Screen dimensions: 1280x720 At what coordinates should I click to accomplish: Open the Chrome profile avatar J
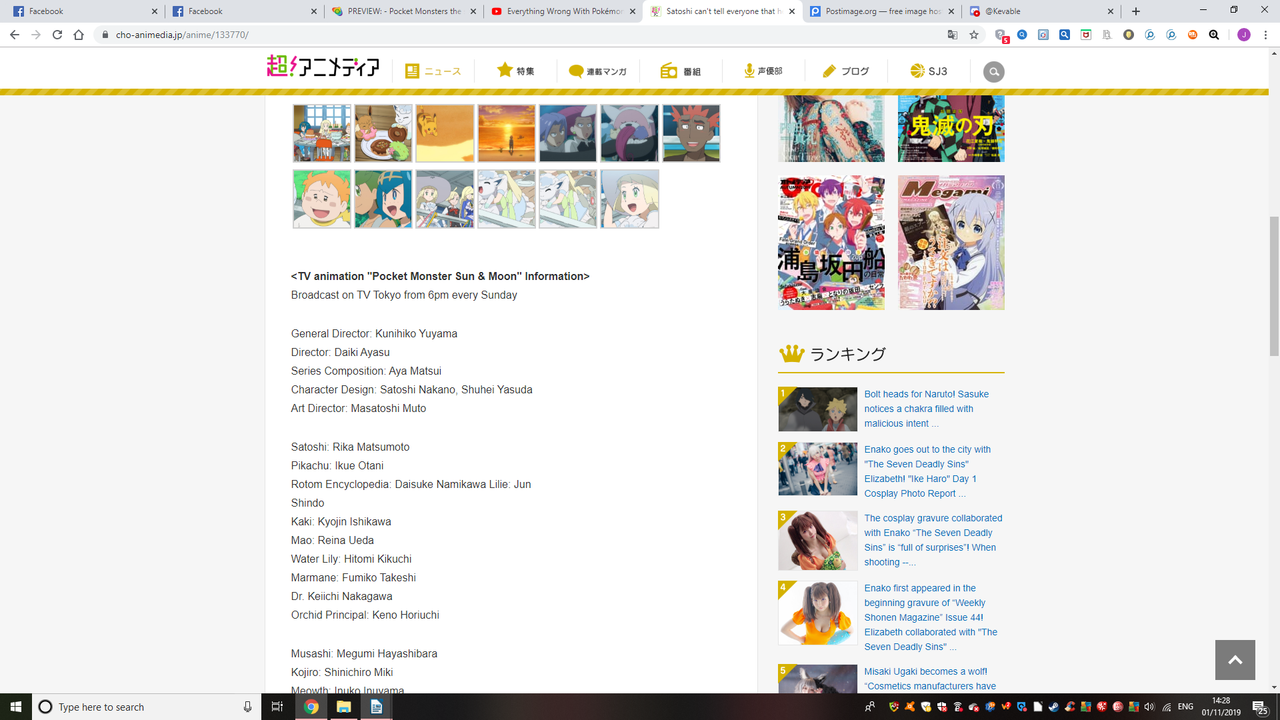pyautogui.click(x=1243, y=34)
